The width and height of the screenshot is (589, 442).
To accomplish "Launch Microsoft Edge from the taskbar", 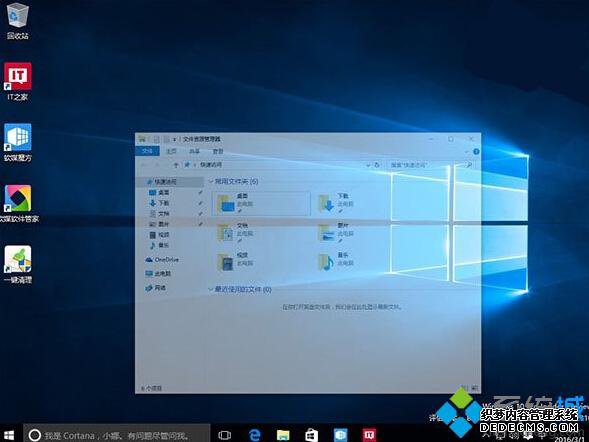I will coord(255,435).
